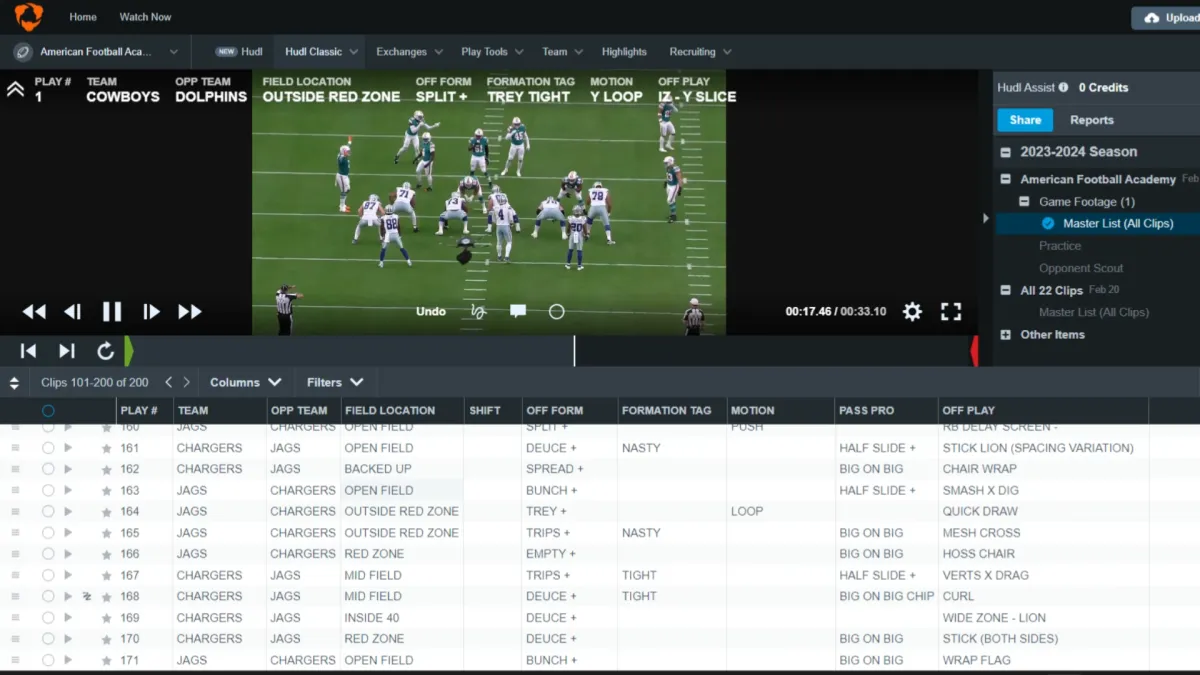Open the Team menu dropdown
The image size is (1200, 675).
click(x=561, y=52)
